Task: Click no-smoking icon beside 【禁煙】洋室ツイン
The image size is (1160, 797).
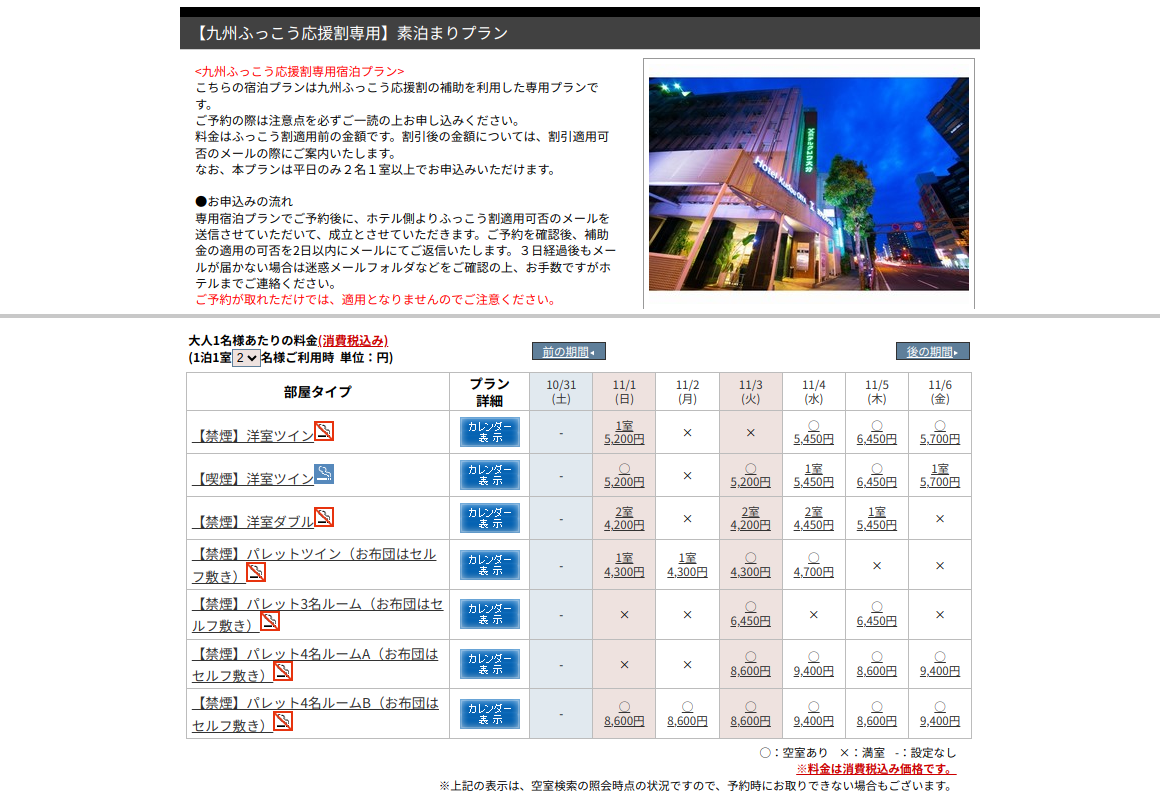Action: point(324,431)
